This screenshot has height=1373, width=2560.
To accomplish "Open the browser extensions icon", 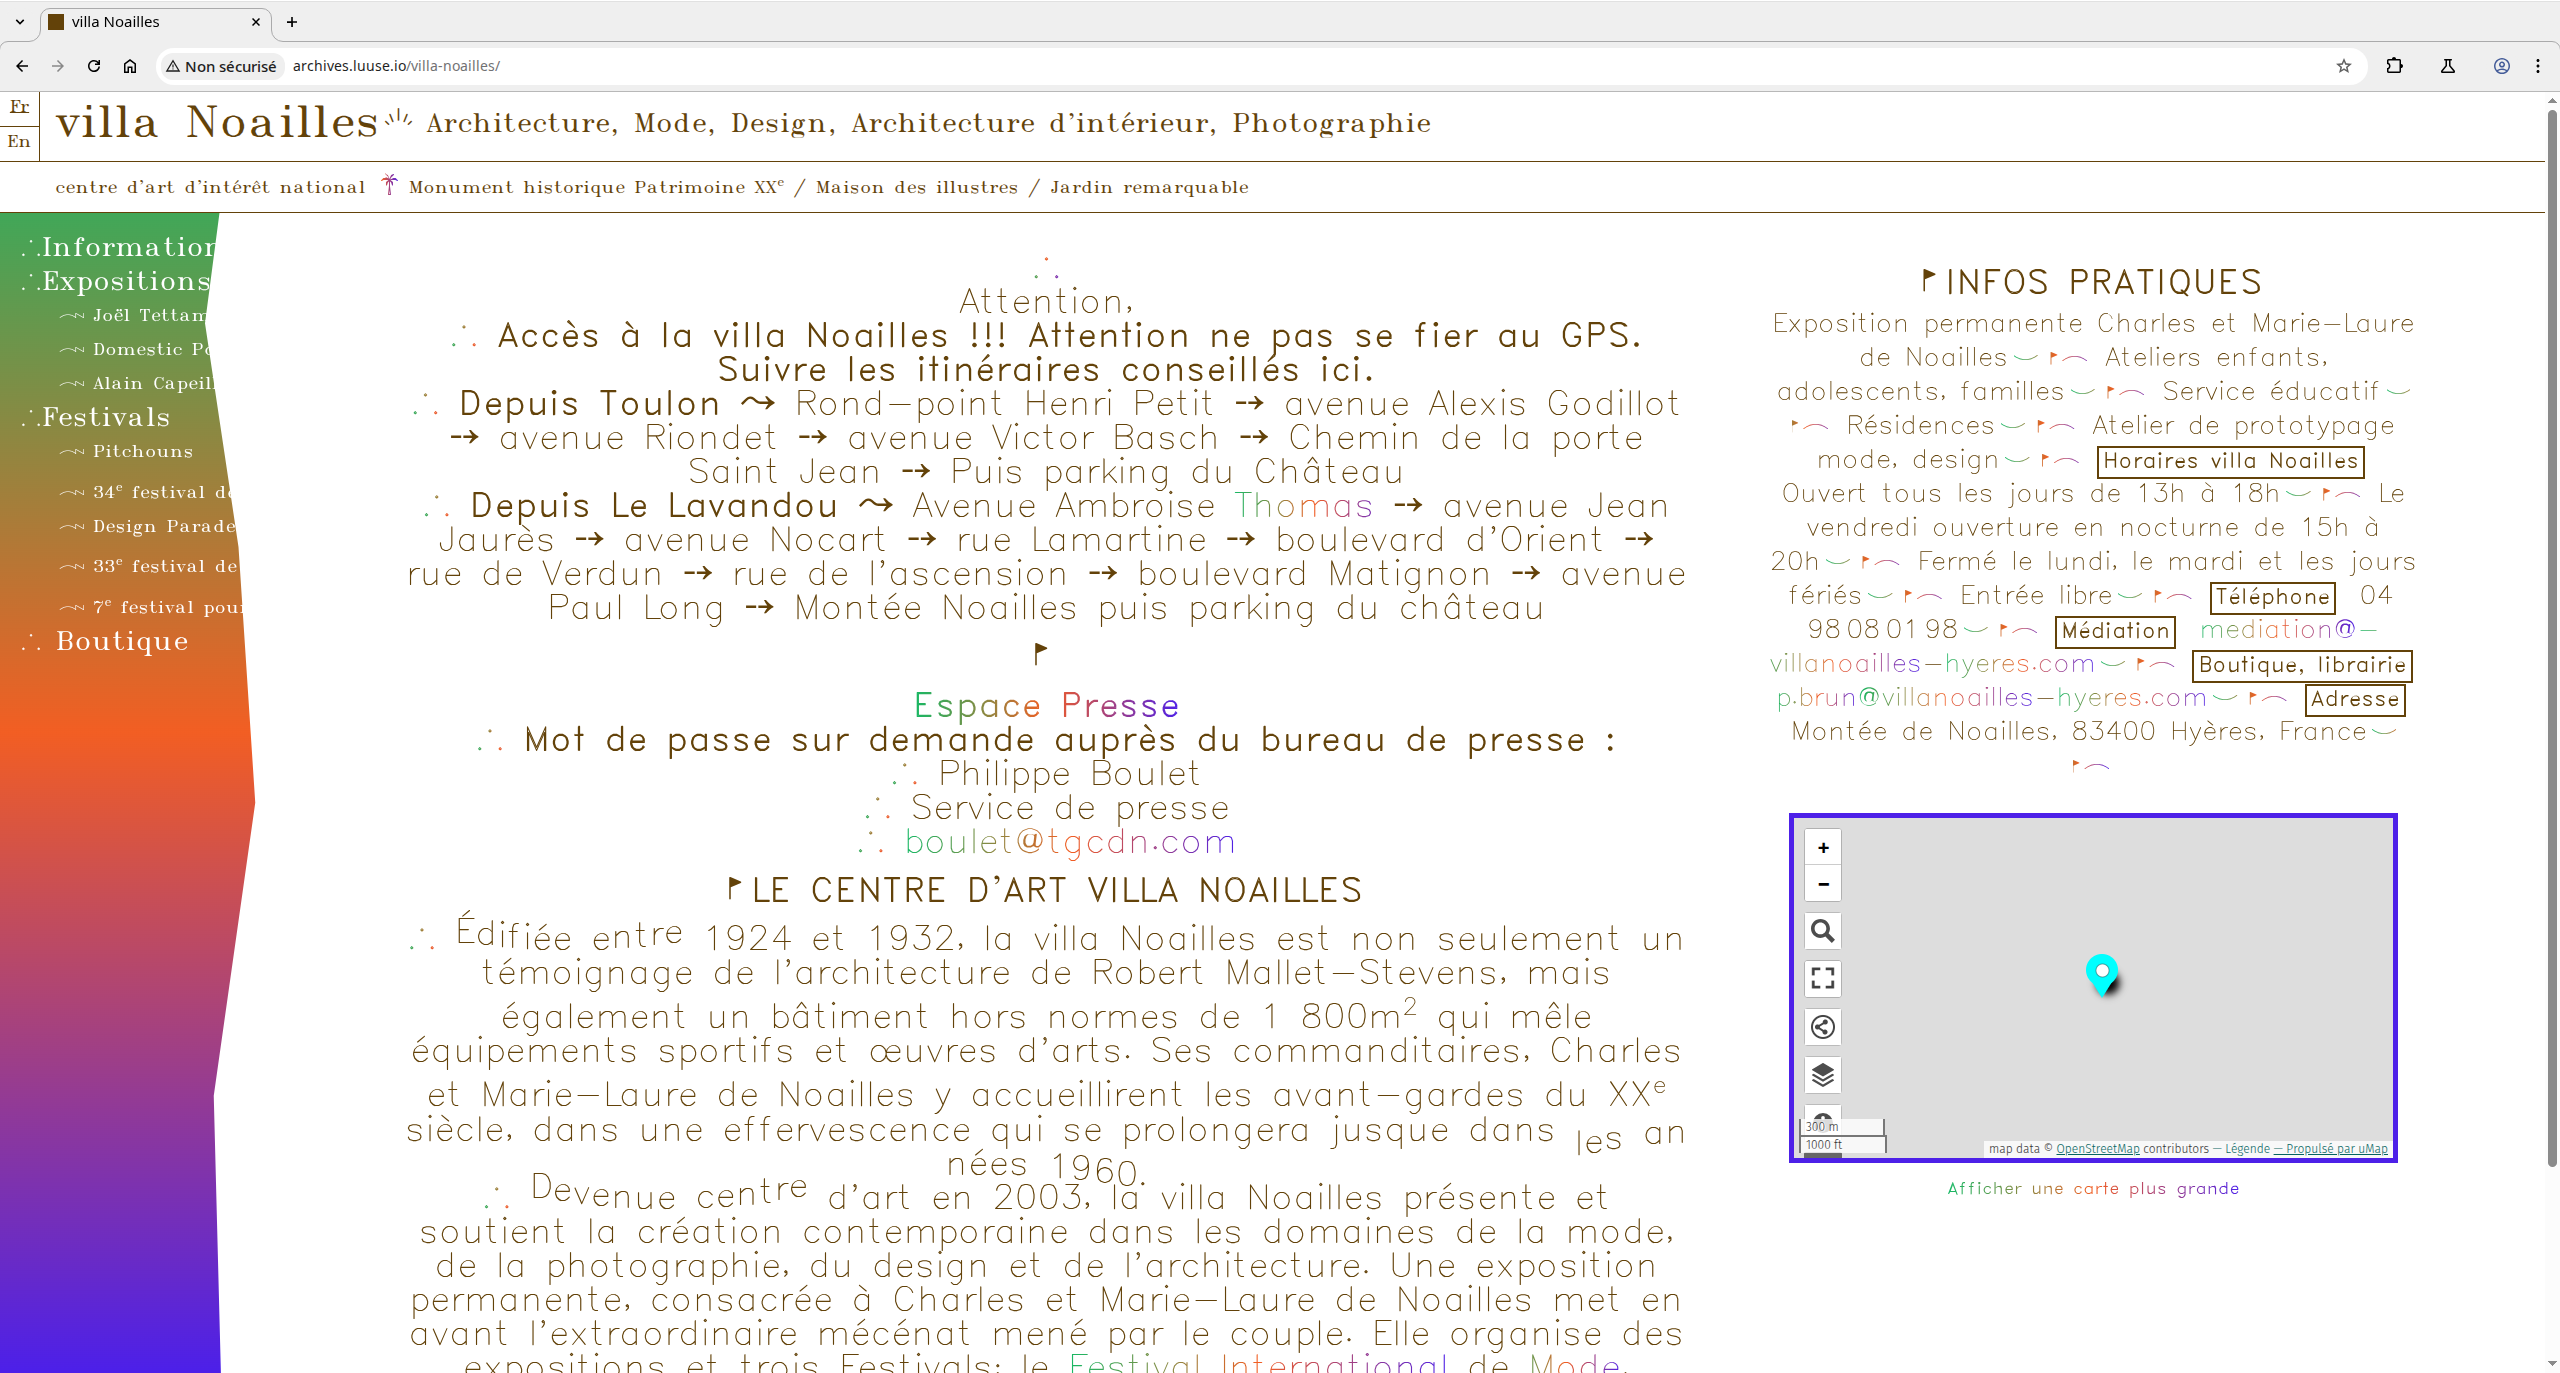I will point(2394,66).
